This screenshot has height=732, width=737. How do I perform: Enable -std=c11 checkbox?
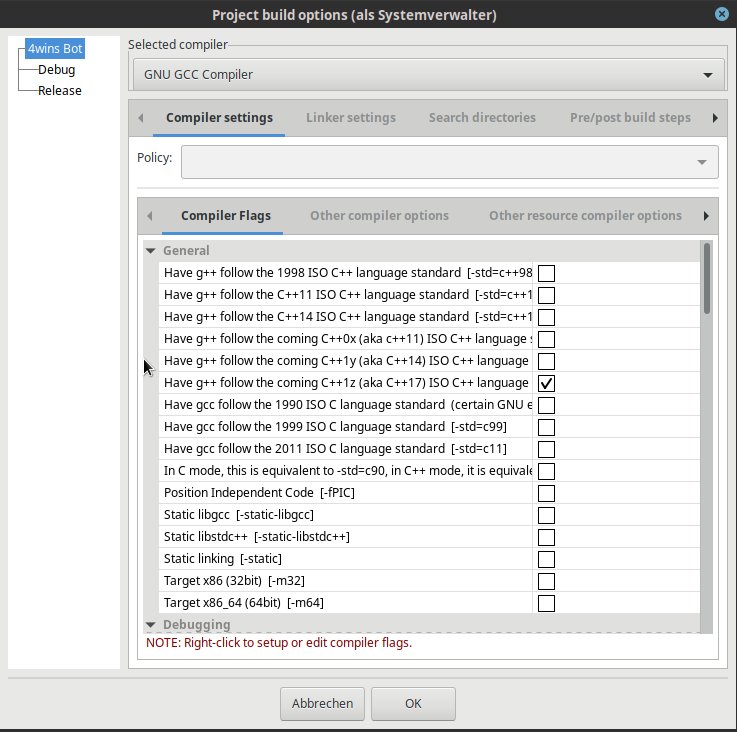click(546, 449)
